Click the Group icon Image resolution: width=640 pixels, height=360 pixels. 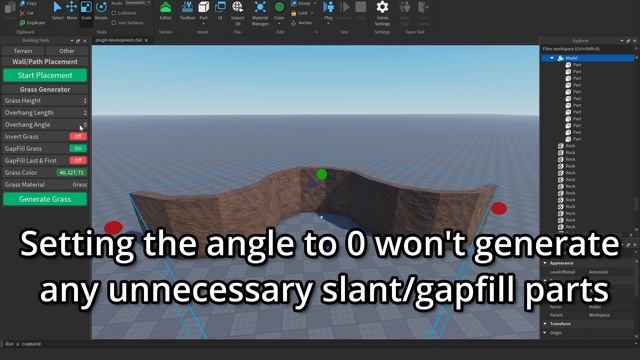tap(294, 3)
